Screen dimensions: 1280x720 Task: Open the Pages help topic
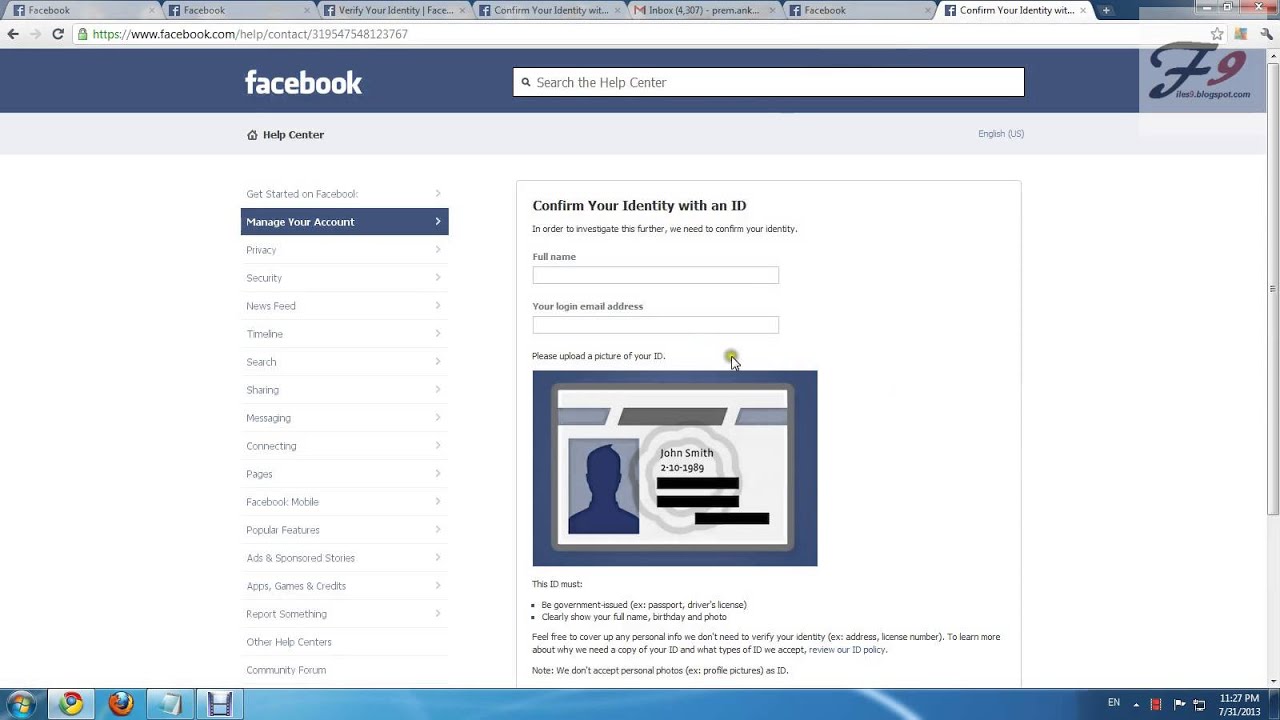pyautogui.click(x=344, y=474)
